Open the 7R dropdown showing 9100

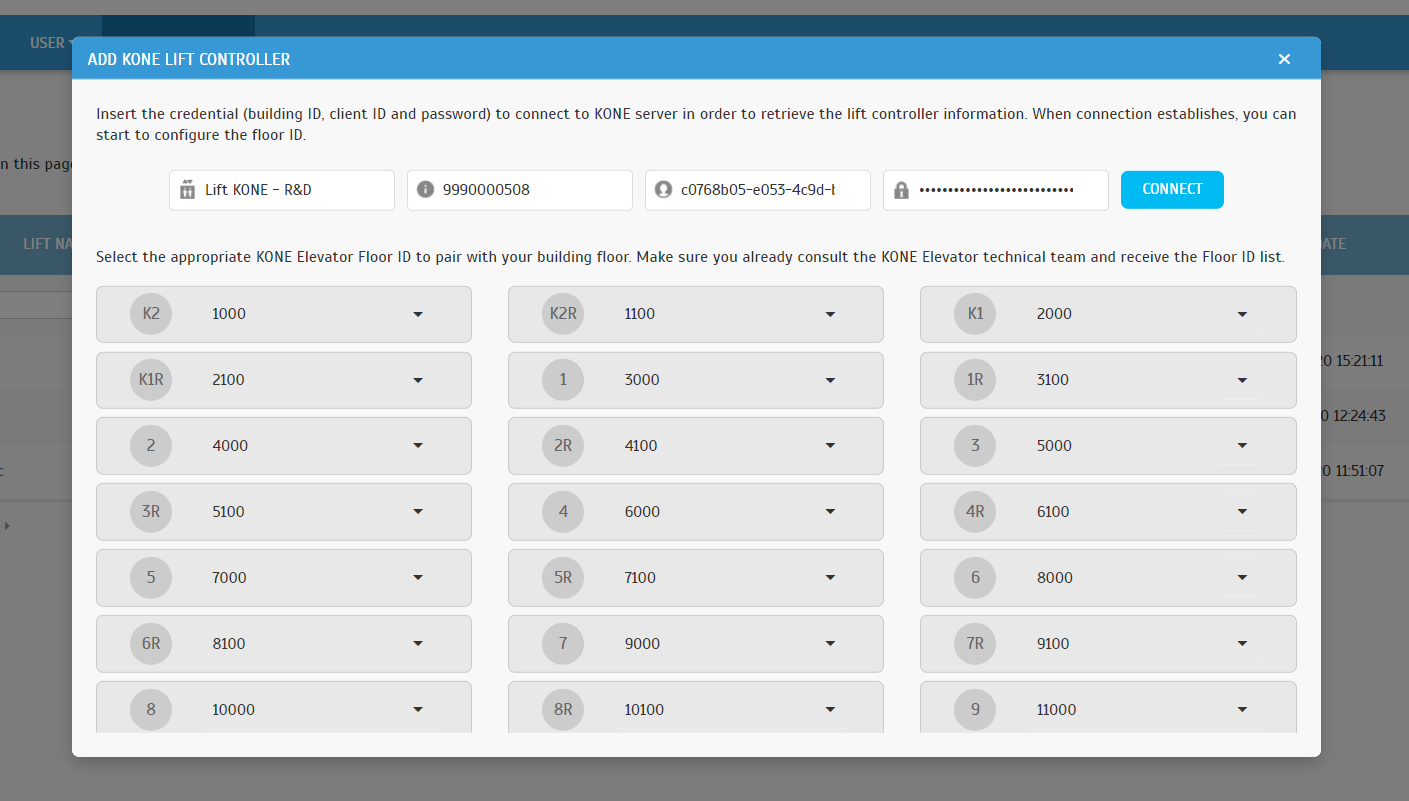click(x=1142, y=644)
